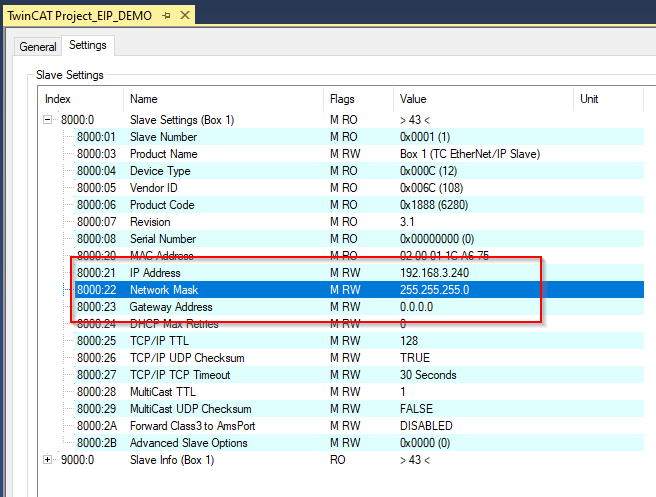The width and height of the screenshot is (656, 497).
Task: Select the 8000:22 Network Mask row
Action: tap(360, 289)
